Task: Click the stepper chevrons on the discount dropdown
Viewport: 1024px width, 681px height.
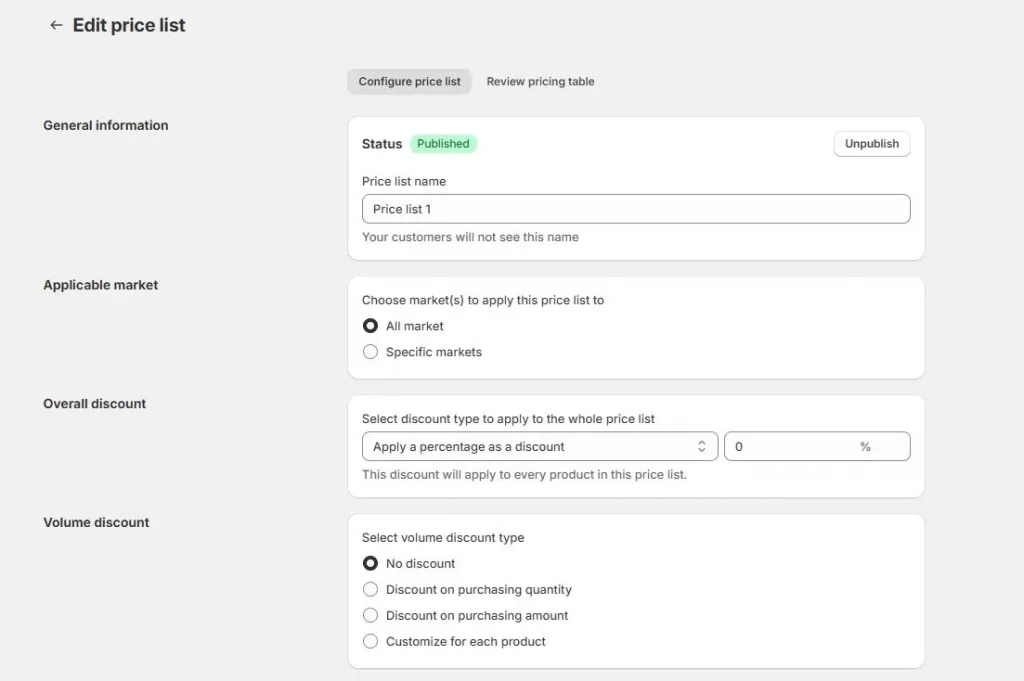Action: [x=703, y=446]
